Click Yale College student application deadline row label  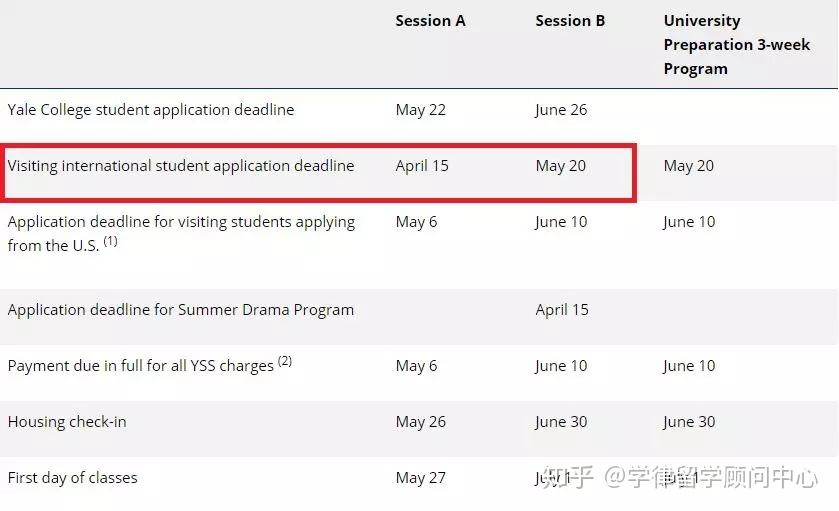(x=151, y=110)
